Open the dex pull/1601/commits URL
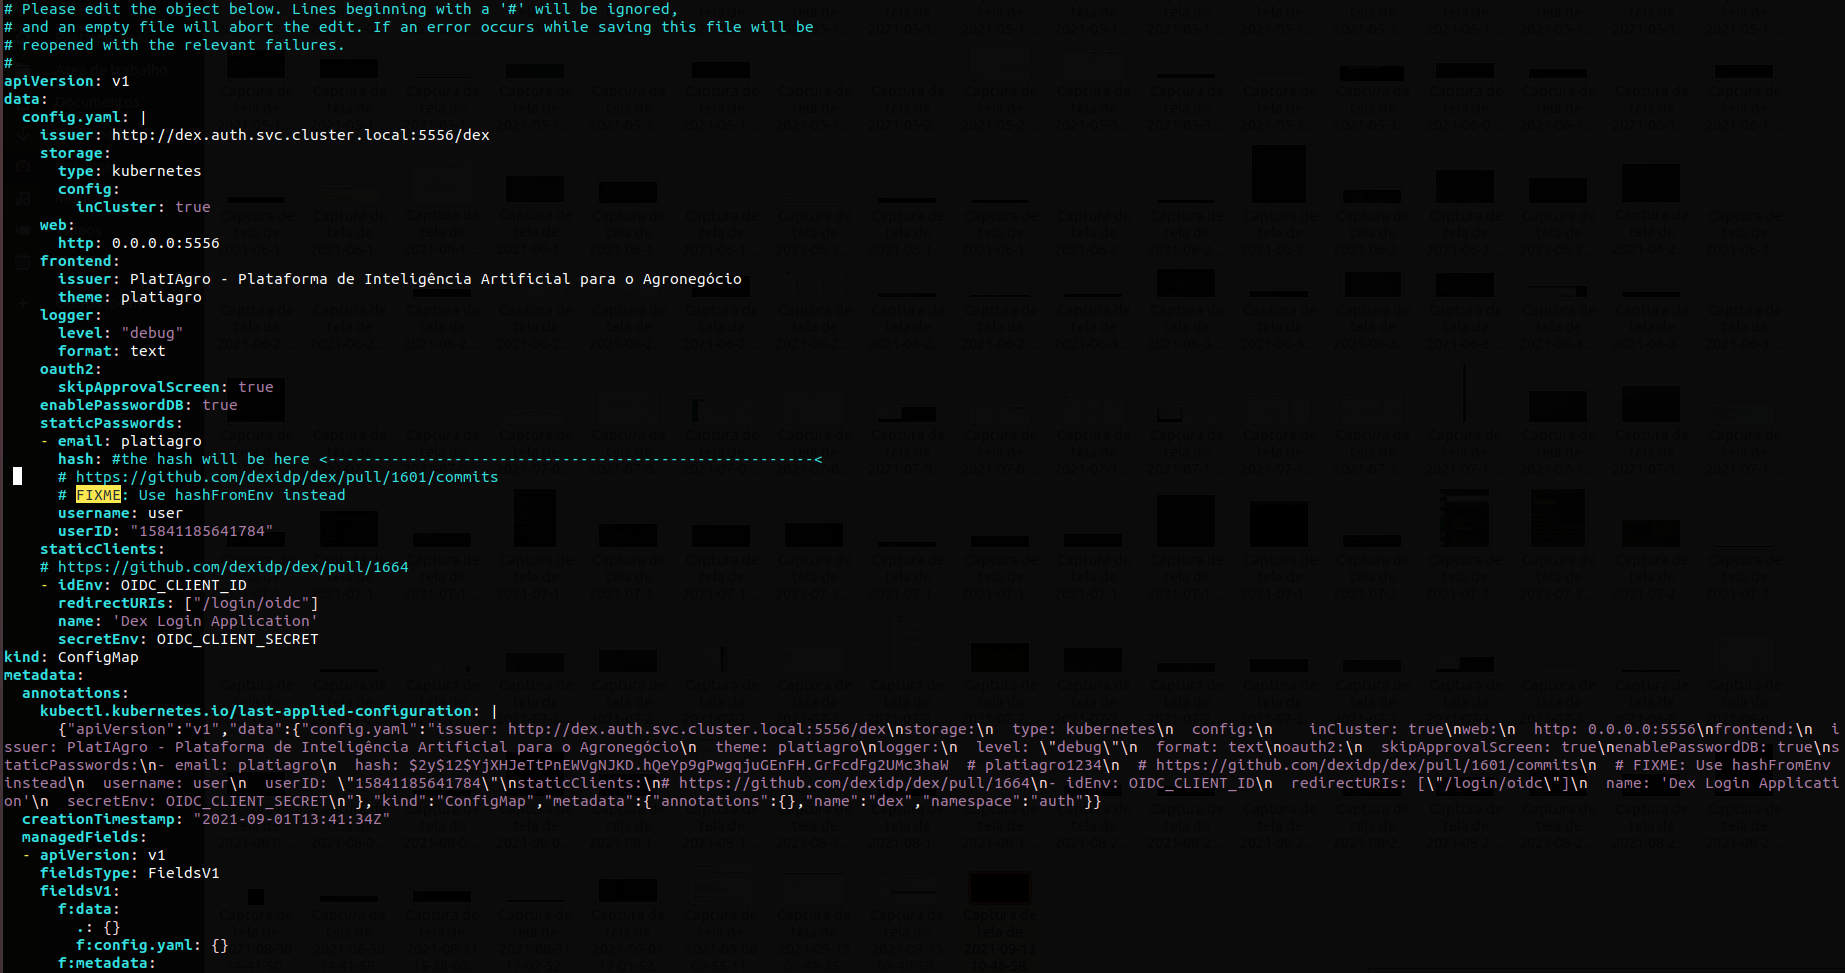The image size is (1845, 973). 287,477
